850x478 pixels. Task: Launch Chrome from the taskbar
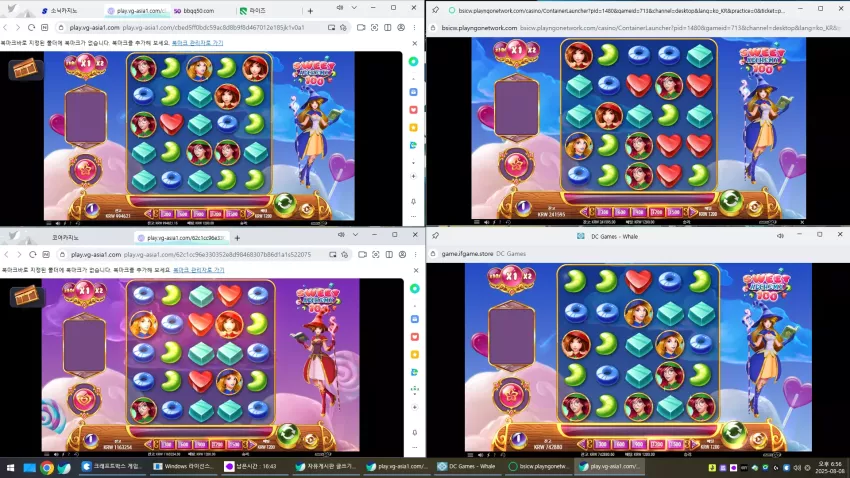point(47,467)
